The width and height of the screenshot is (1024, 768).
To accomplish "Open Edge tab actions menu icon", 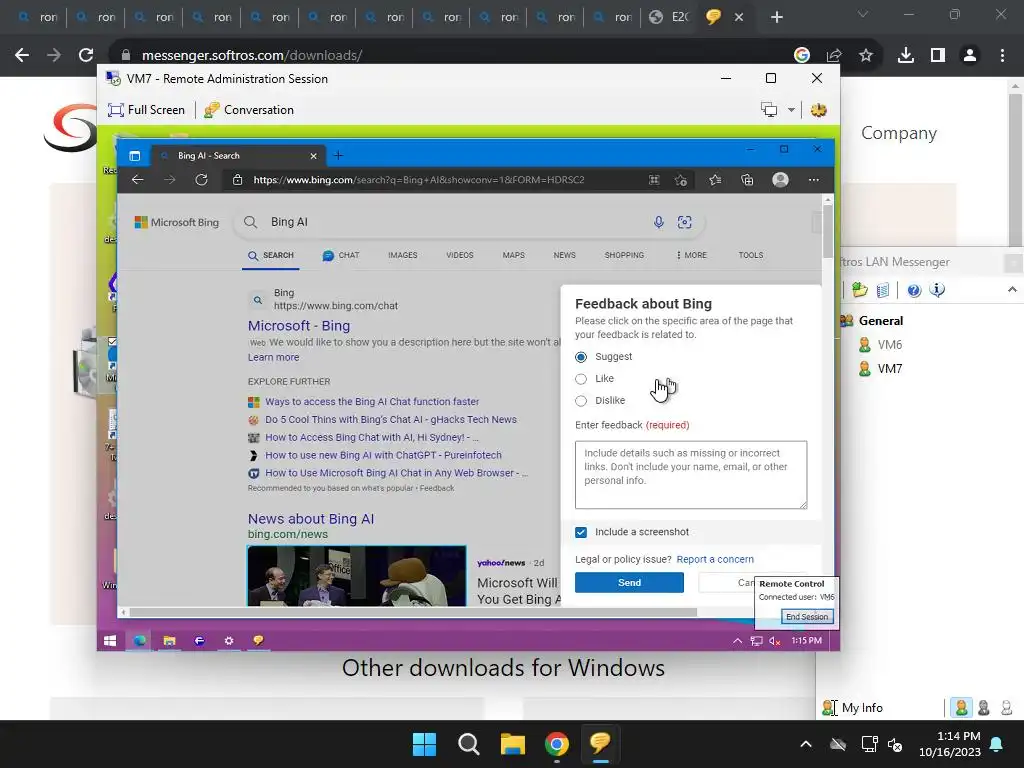I will [135, 155].
